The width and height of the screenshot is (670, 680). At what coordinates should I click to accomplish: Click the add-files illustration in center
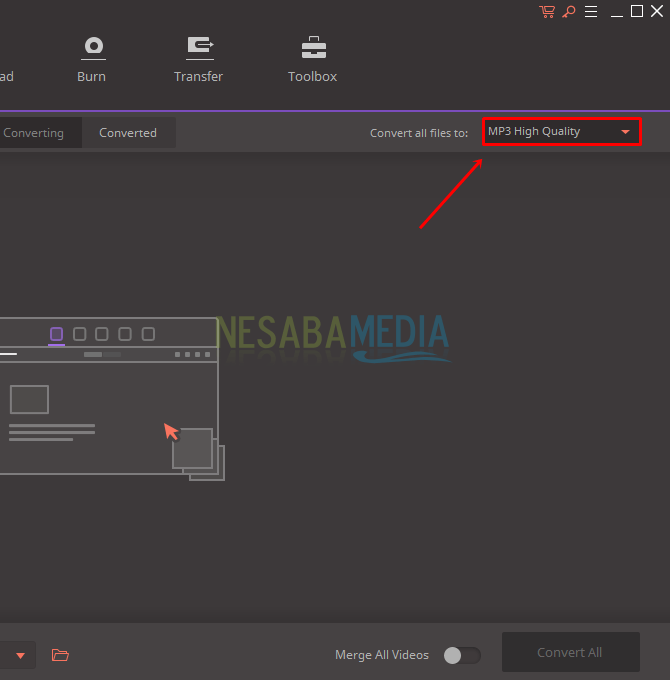[110, 400]
